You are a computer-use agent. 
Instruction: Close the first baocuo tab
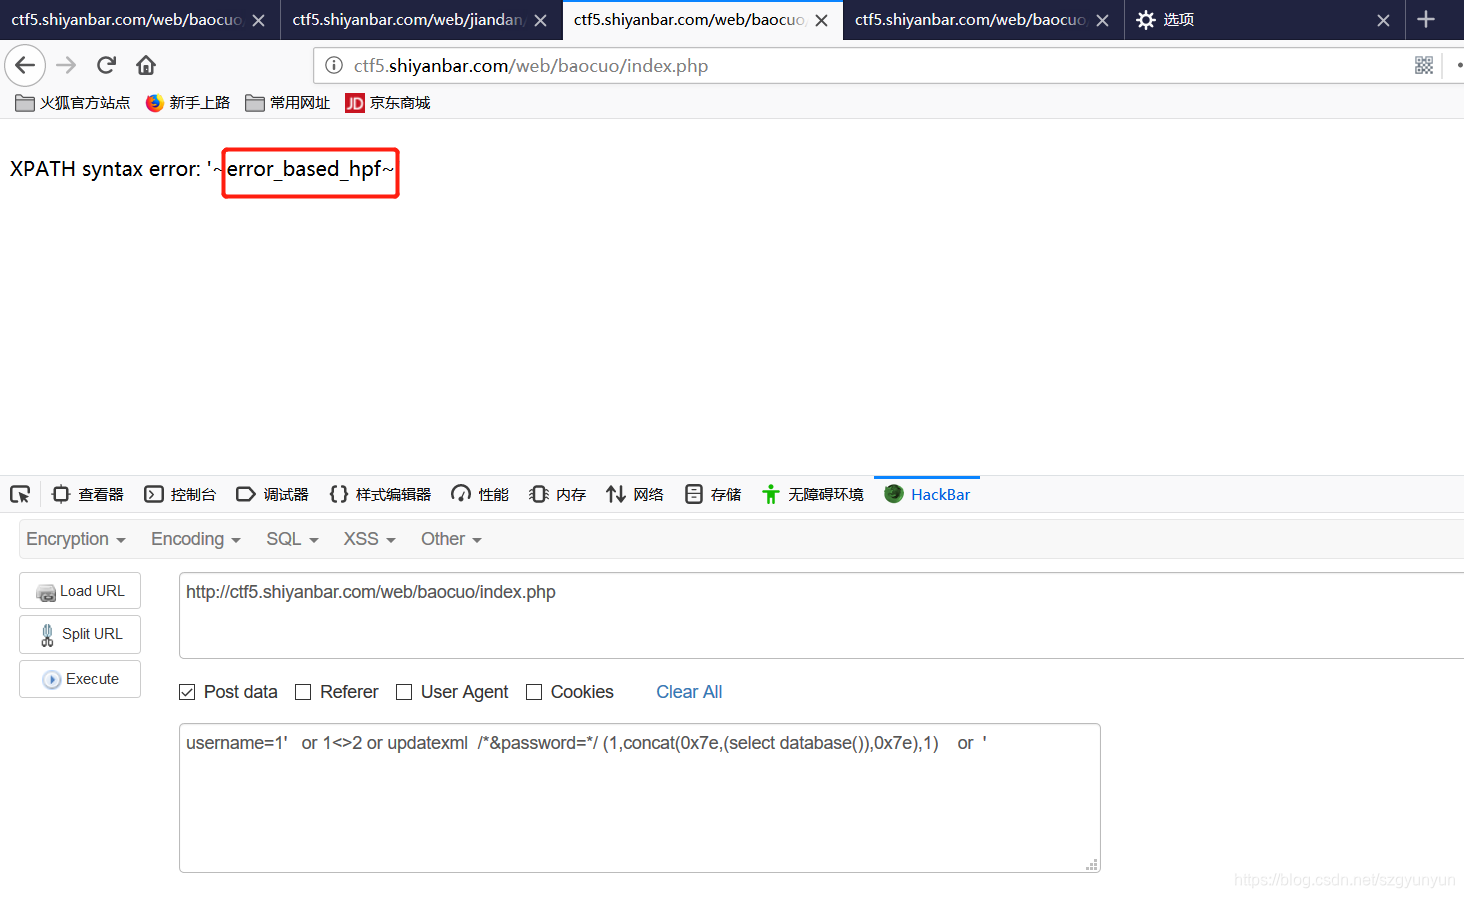tap(258, 20)
